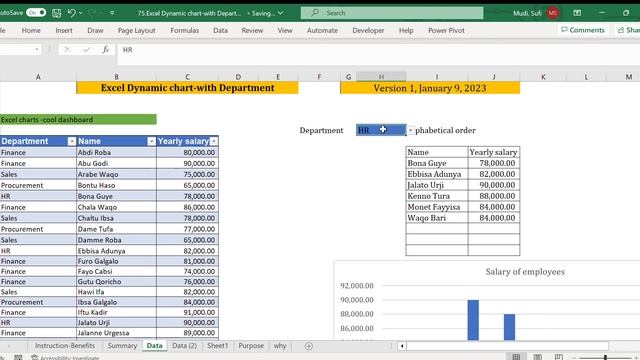Expand the Name Box dropdown arrow
This screenshot has height=360, width=640.
pyautogui.click(x=37, y=50)
